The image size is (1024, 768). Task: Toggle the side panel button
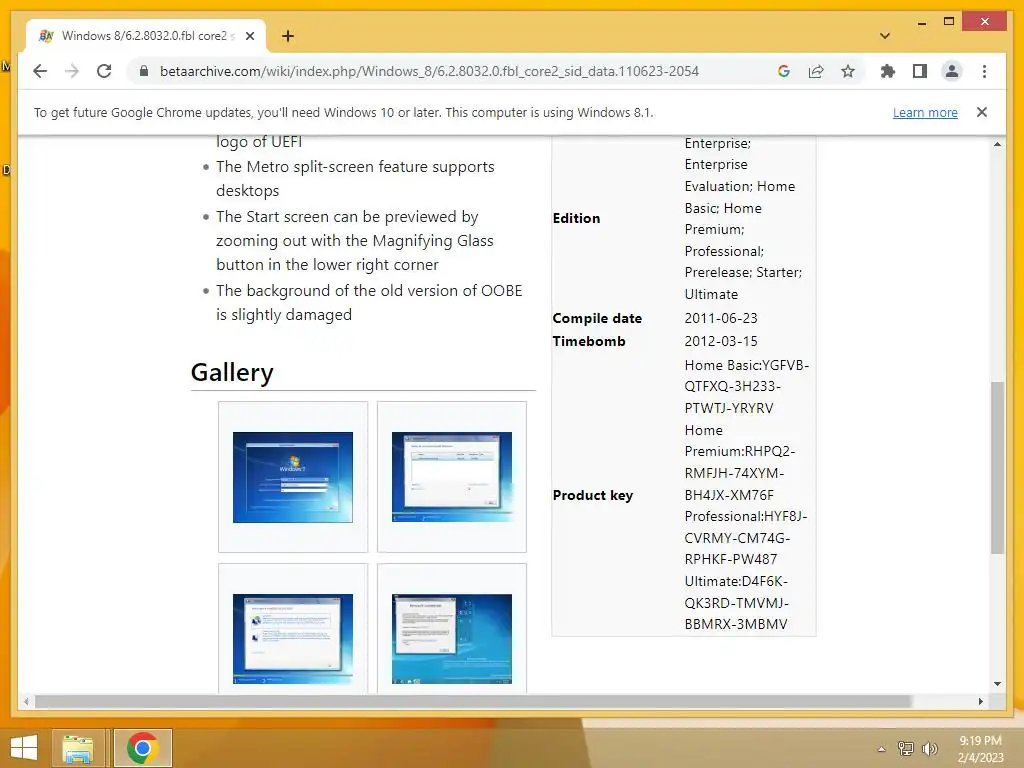point(920,71)
